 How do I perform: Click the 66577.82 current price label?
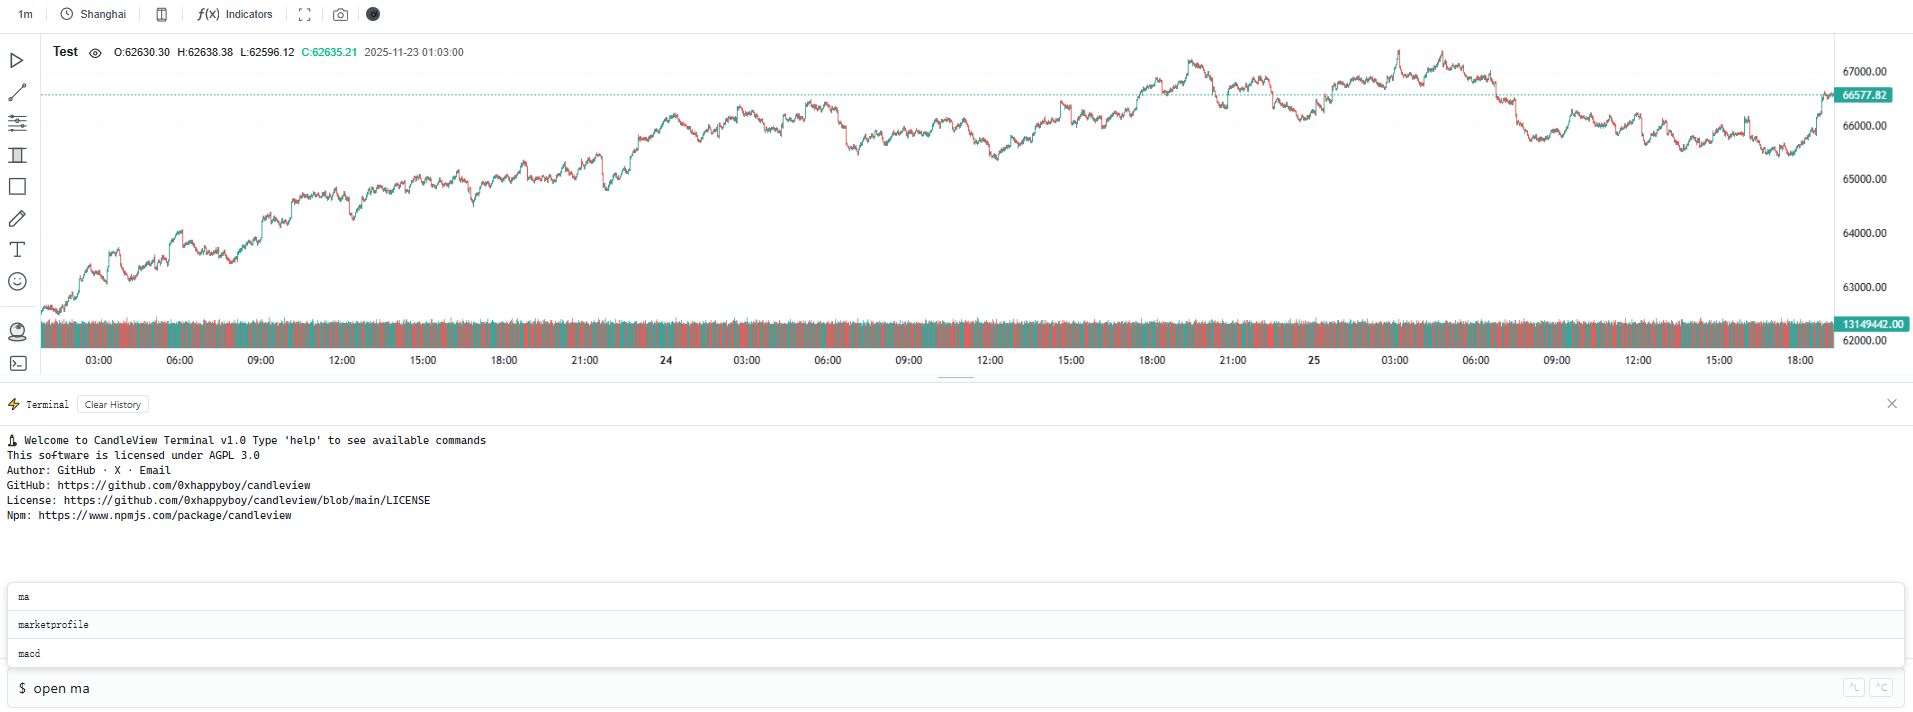coord(1864,96)
